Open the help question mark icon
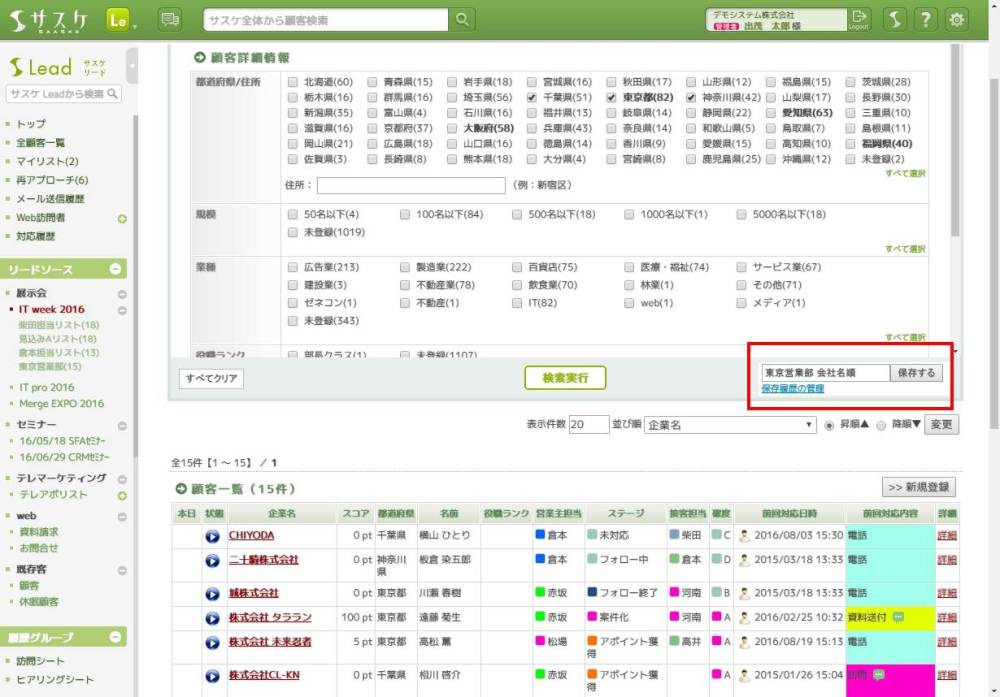The image size is (1000, 697). tap(926, 20)
